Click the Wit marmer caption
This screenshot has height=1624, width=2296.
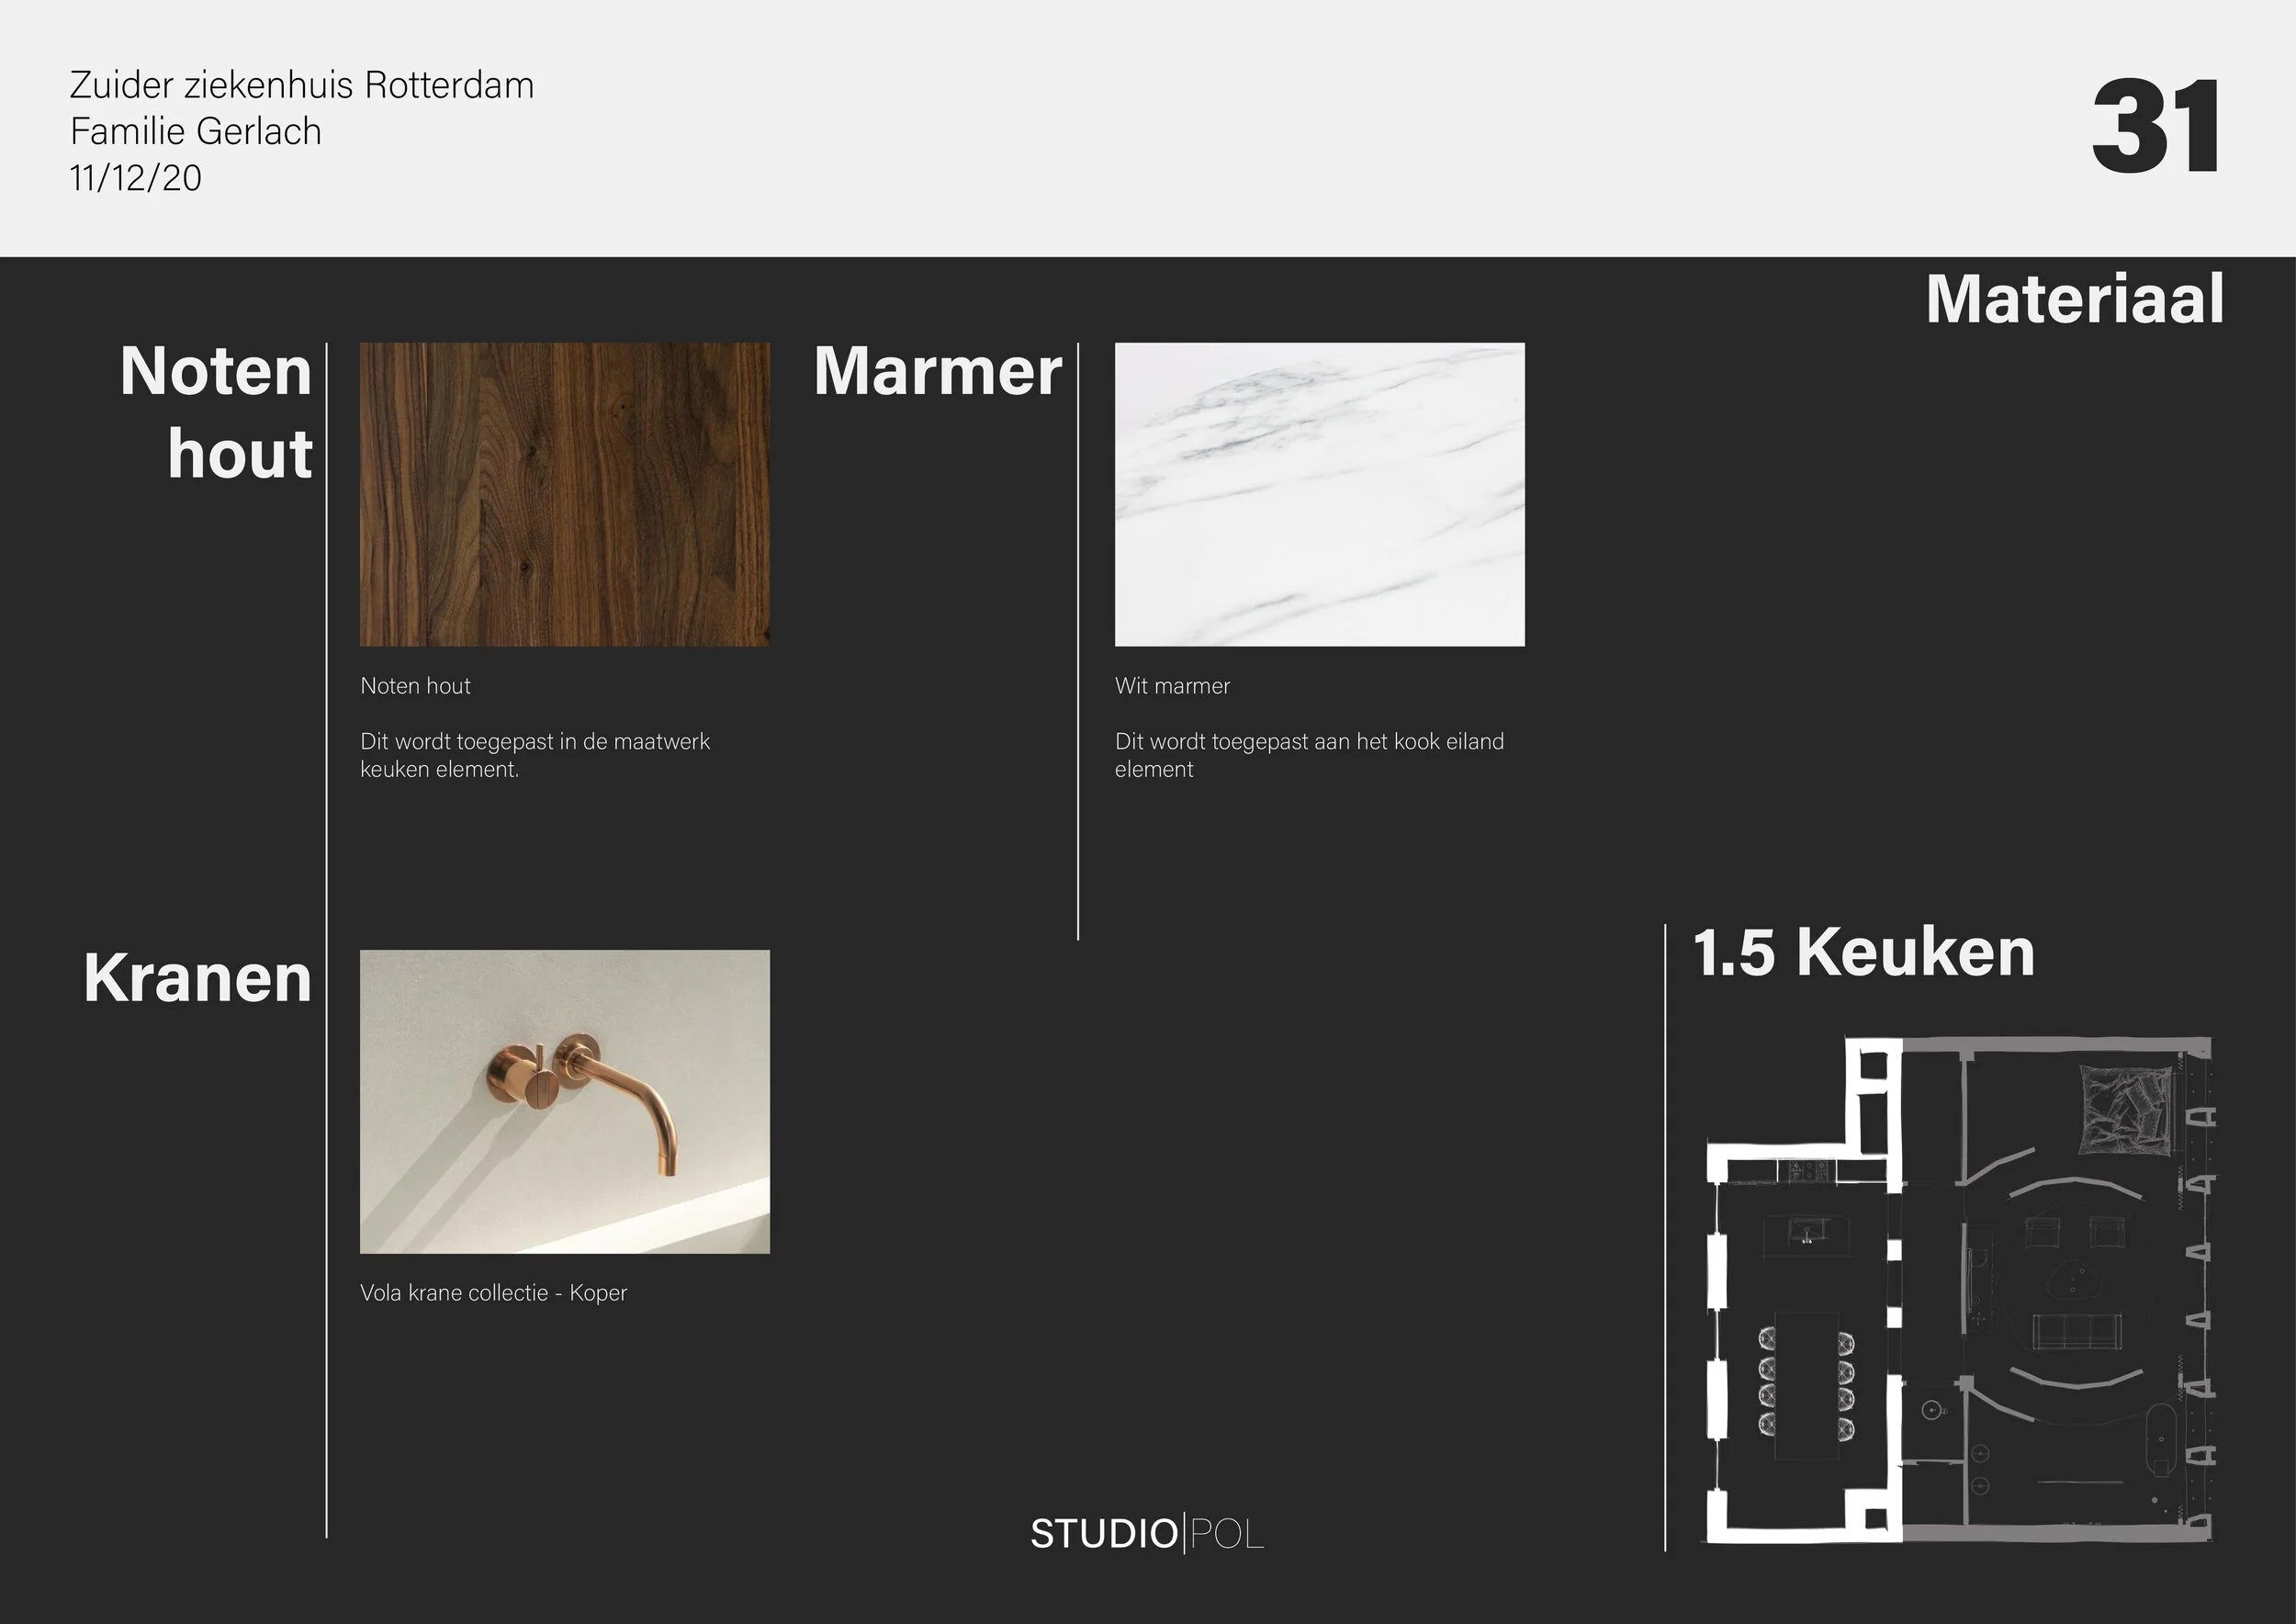click(x=1172, y=686)
